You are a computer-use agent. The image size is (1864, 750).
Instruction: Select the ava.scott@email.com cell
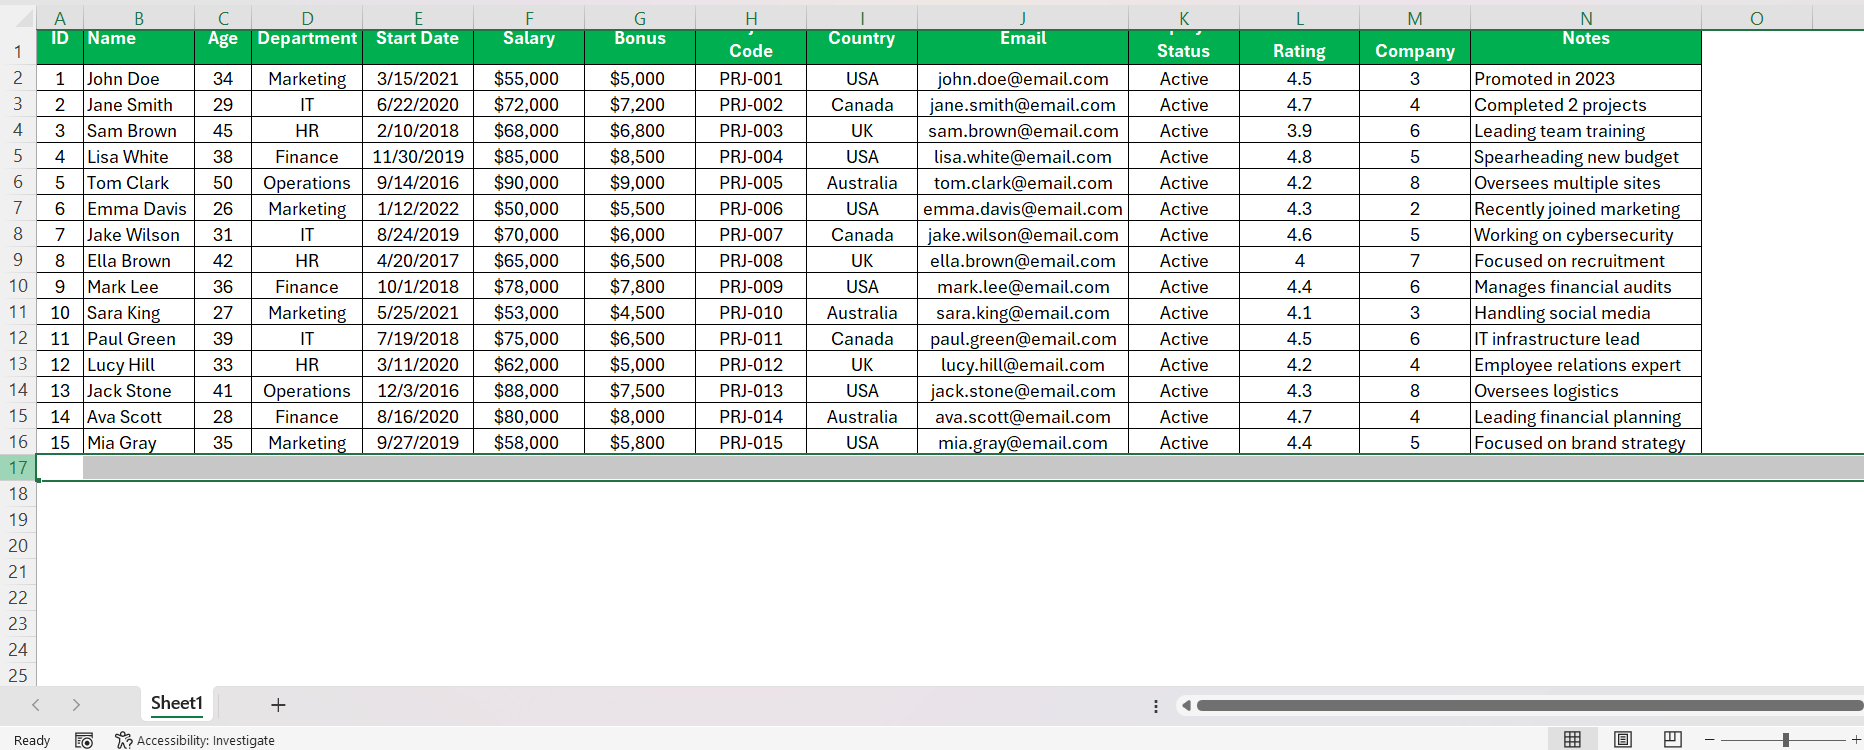click(1023, 416)
